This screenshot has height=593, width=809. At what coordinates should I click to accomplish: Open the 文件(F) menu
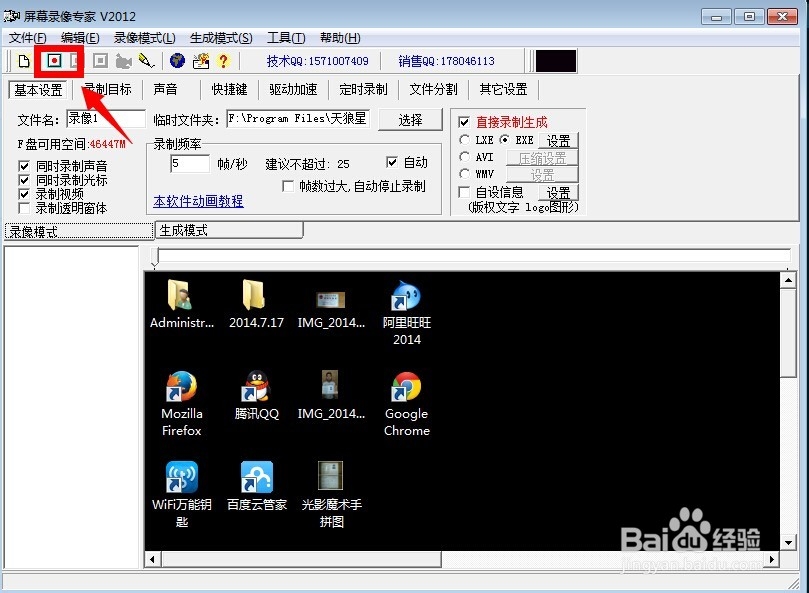27,38
